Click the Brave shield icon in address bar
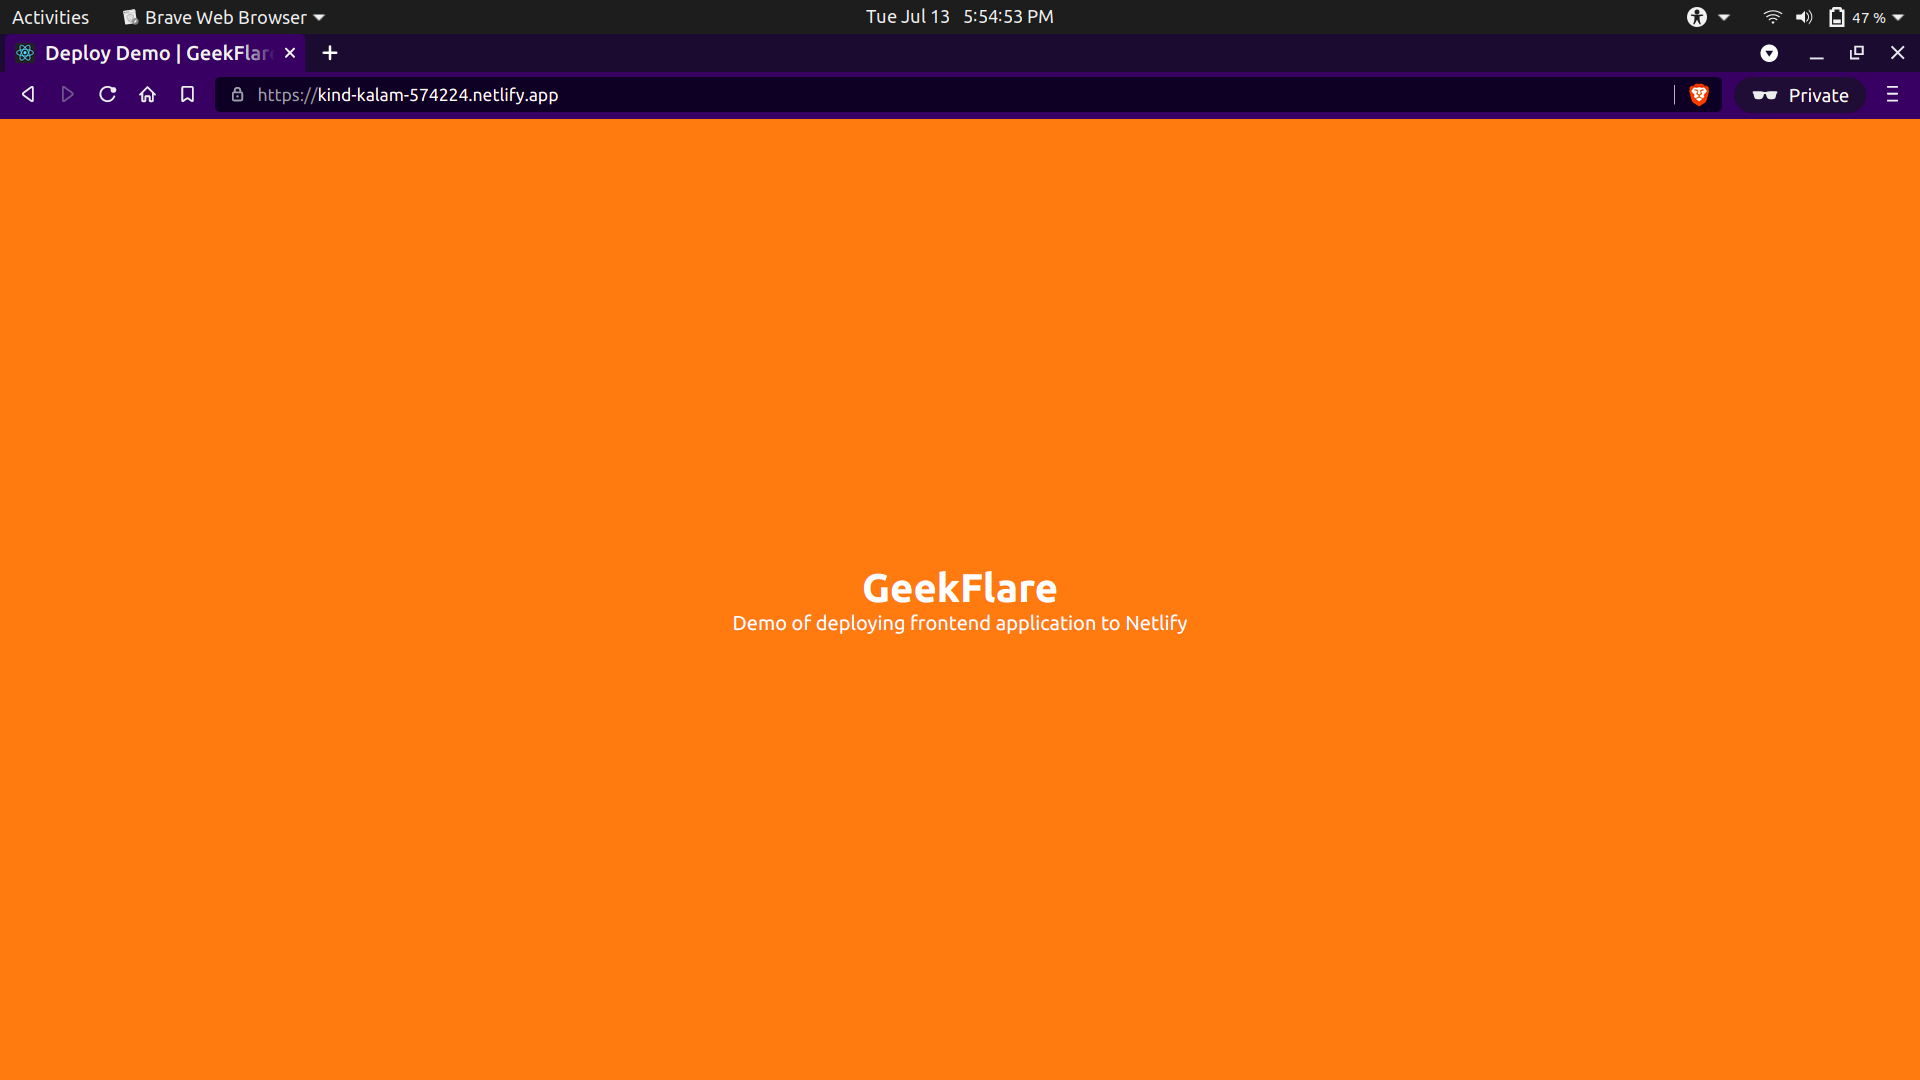Viewport: 1920px width, 1080px height. [x=1700, y=95]
